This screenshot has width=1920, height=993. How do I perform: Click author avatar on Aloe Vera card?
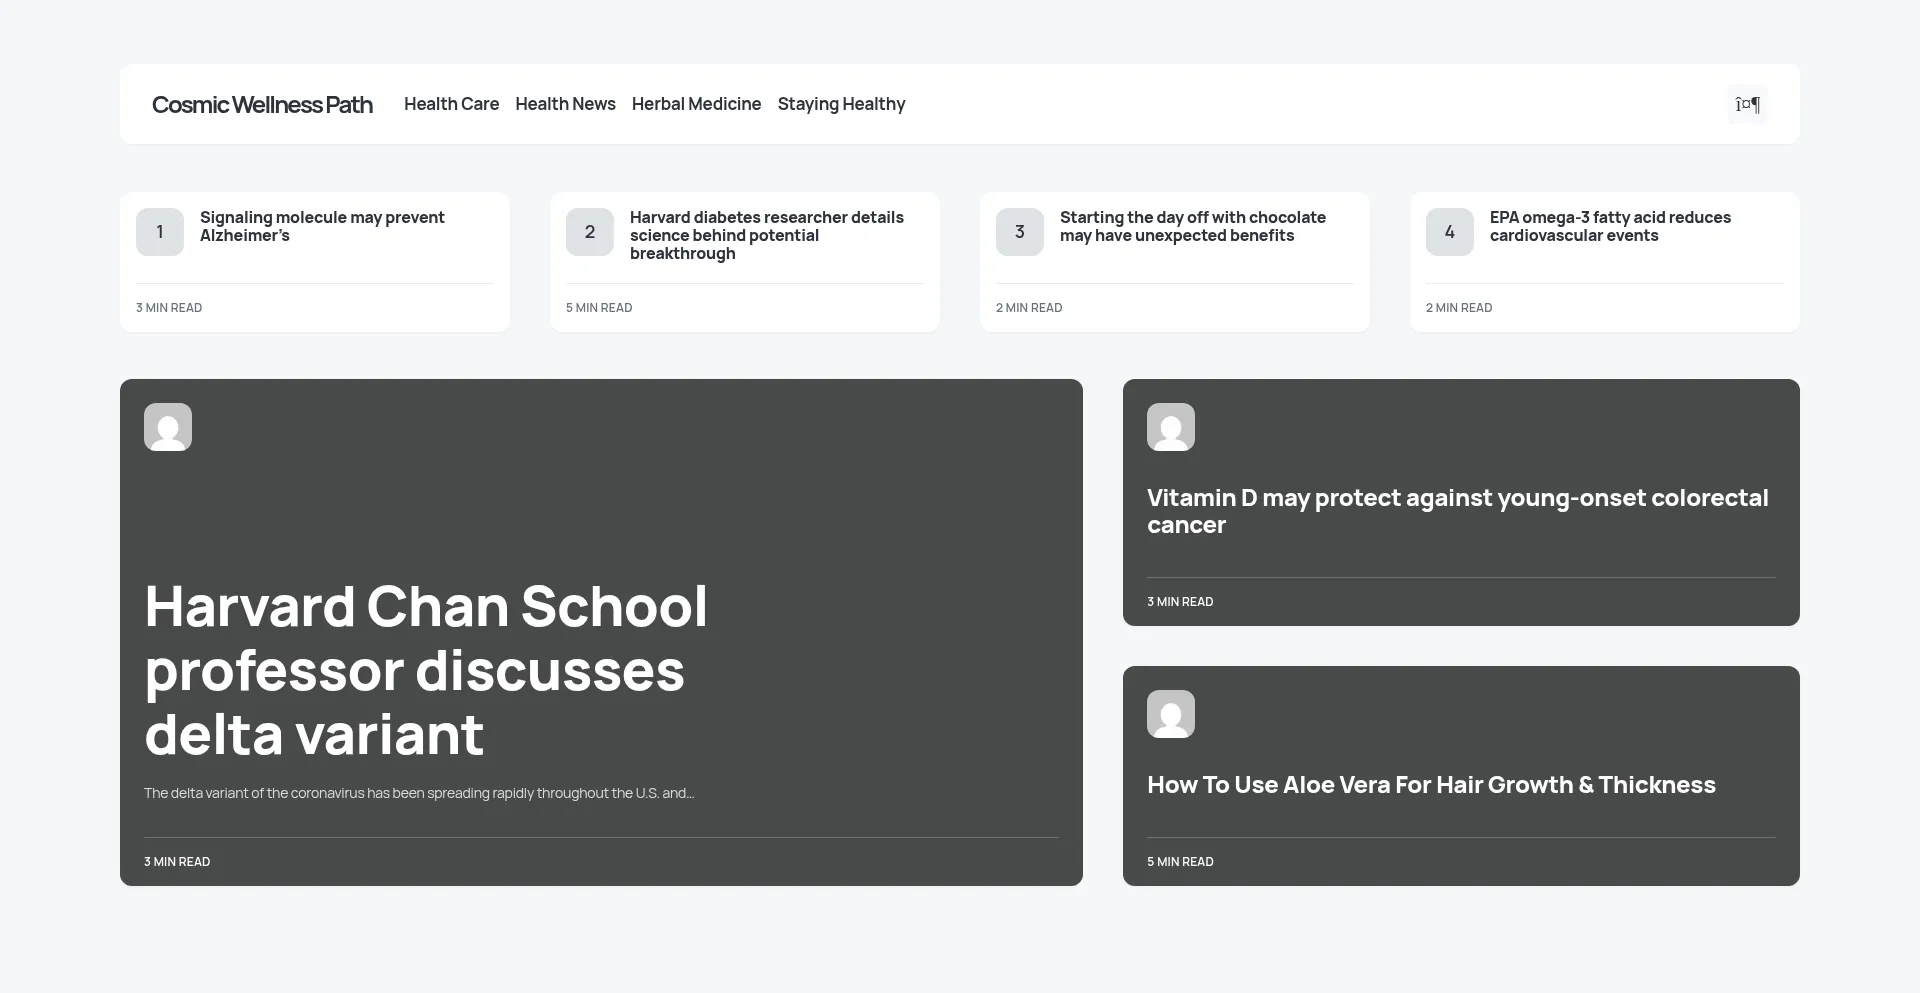(1170, 714)
